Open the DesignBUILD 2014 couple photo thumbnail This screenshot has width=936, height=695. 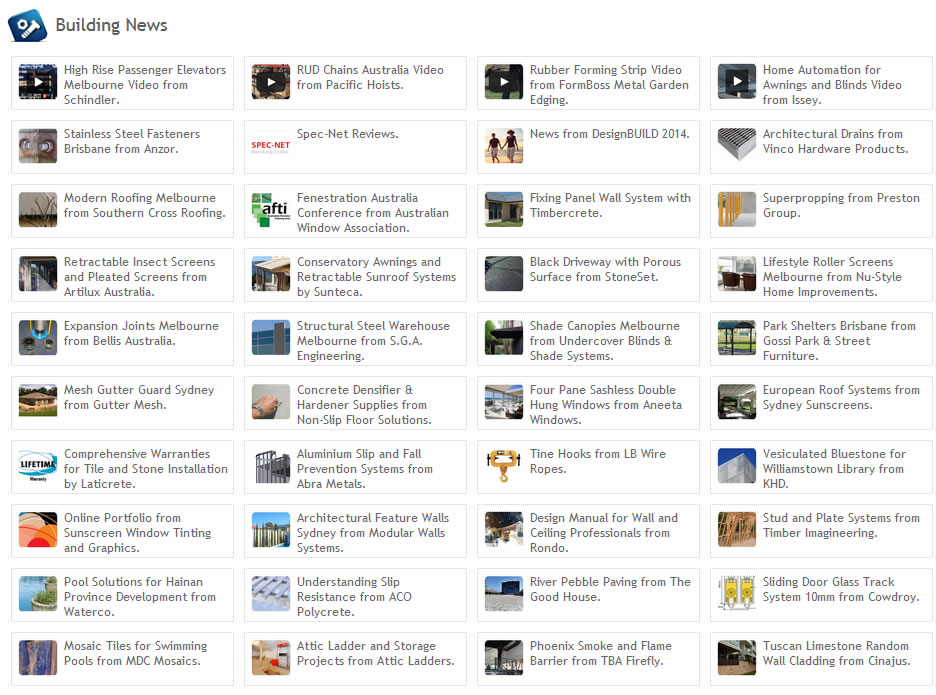tap(504, 145)
